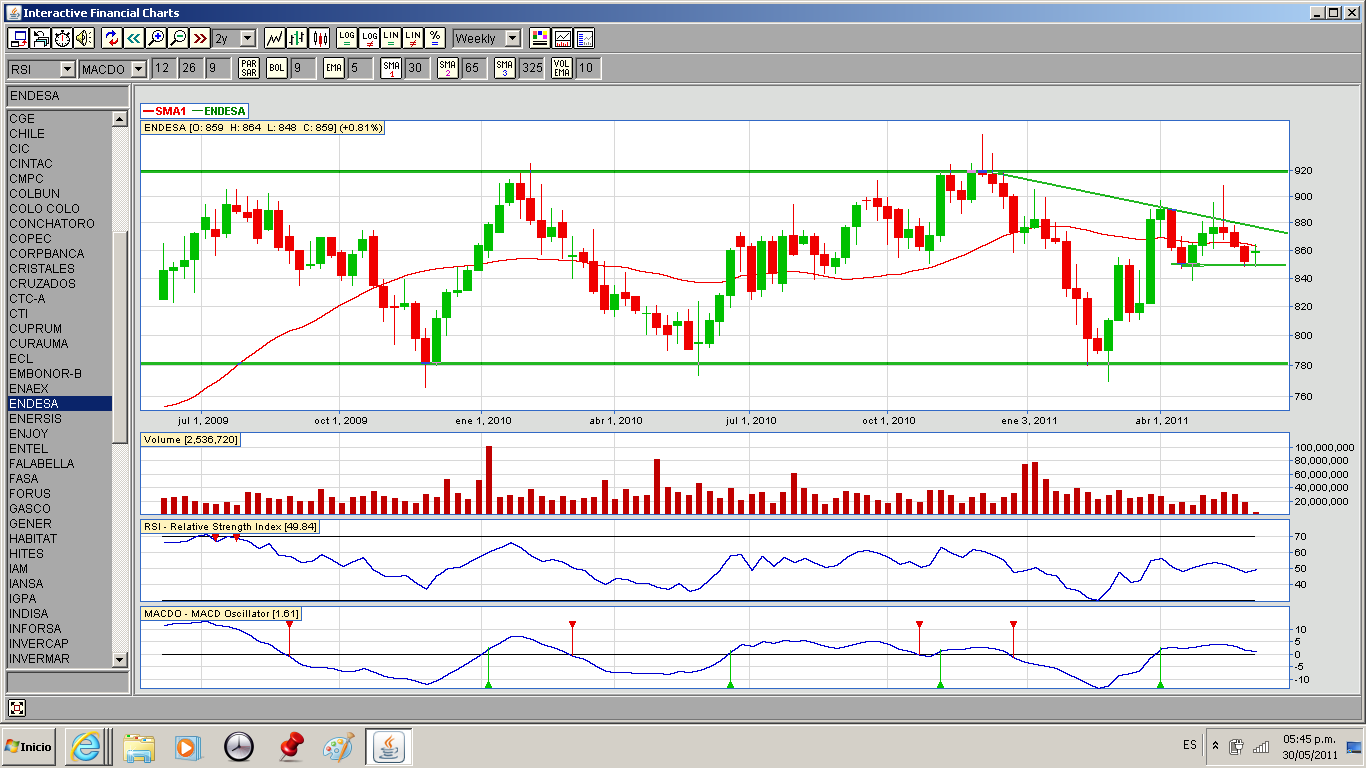Open Windows Explorer folder in taskbar
The image size is (1366, 768).
coord(139,747)
